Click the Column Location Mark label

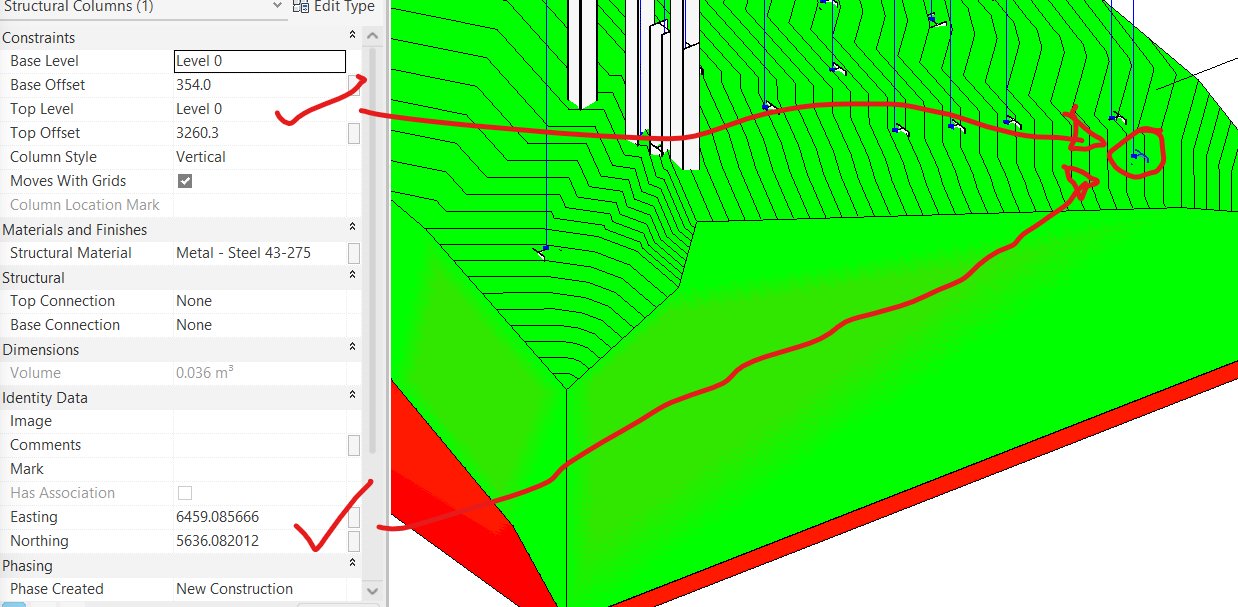pos(85,205)
